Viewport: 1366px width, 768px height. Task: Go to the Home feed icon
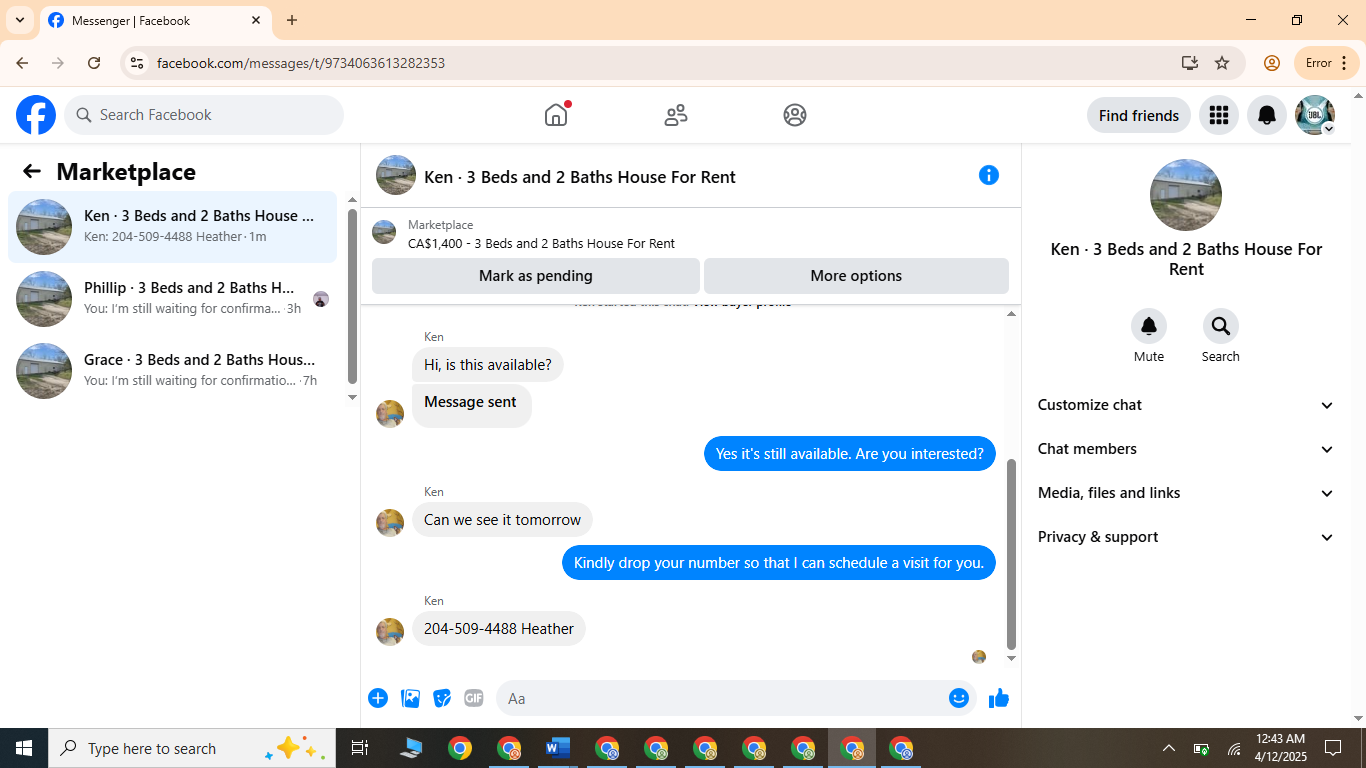[556, 115]
